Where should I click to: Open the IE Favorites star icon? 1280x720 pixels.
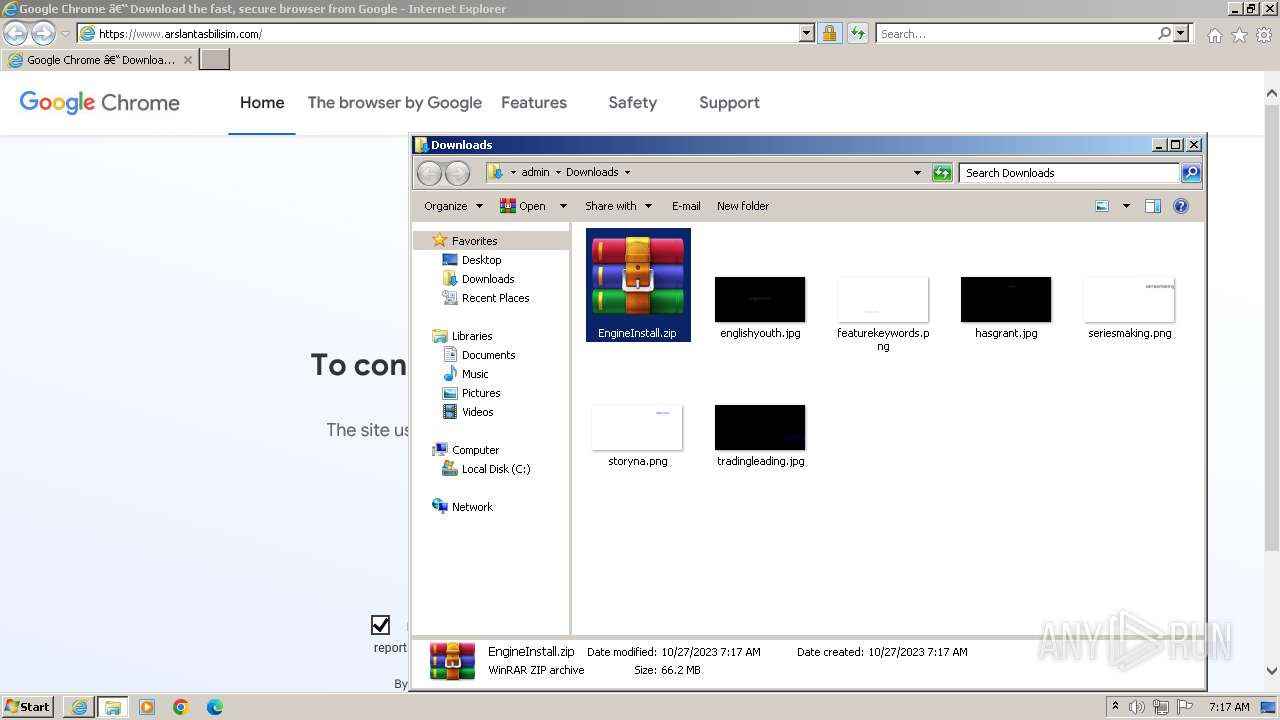coord(1239,35)
